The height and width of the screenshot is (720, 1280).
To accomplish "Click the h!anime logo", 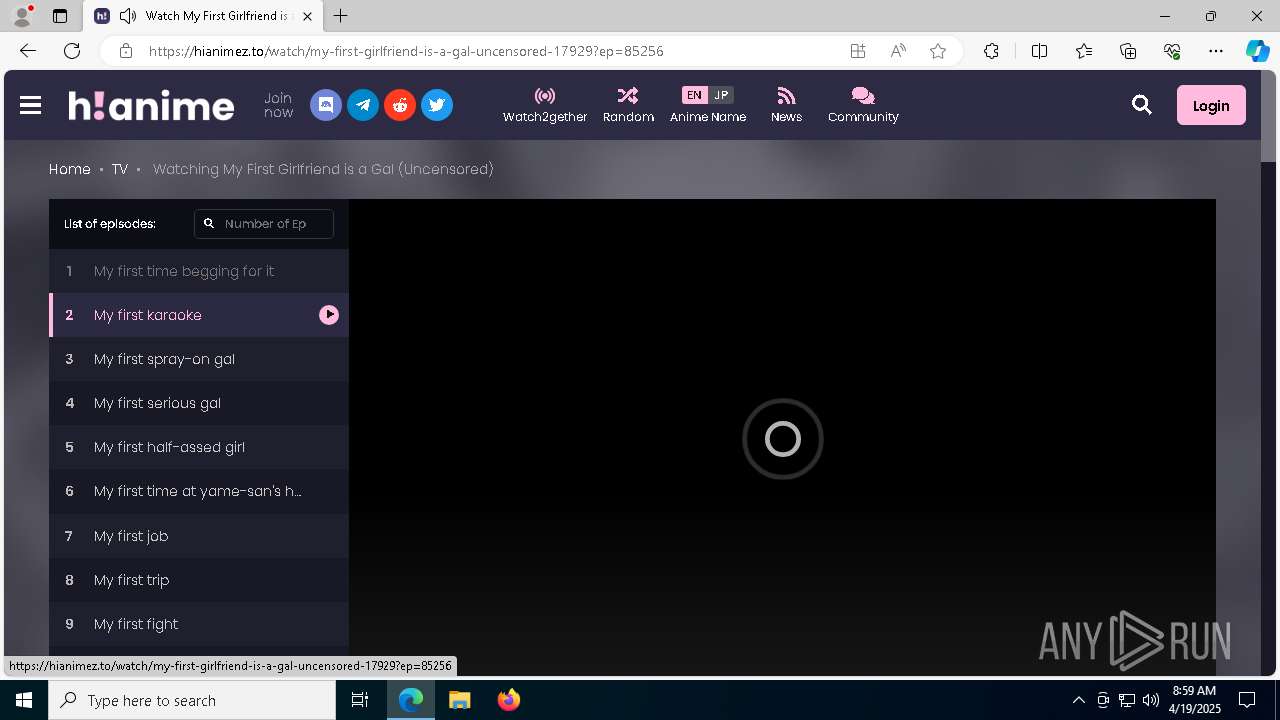I will click(x=151, y=105).
